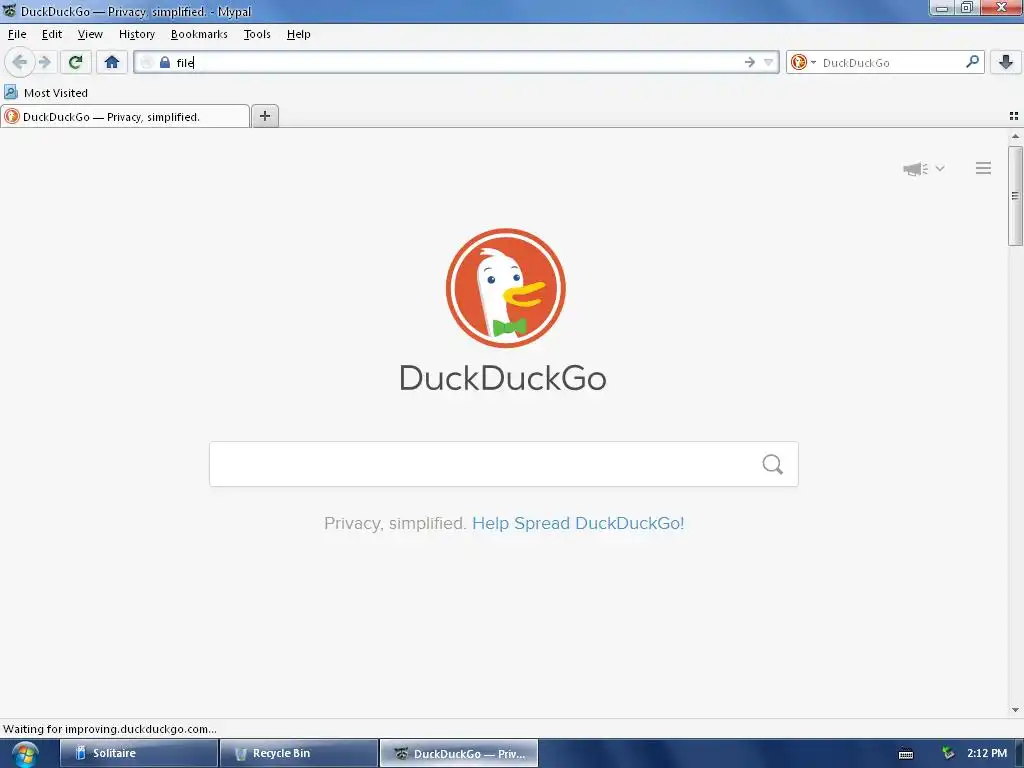
Task: Click the DuckDuckGo wordmark text
Action: tap(503, 378)
